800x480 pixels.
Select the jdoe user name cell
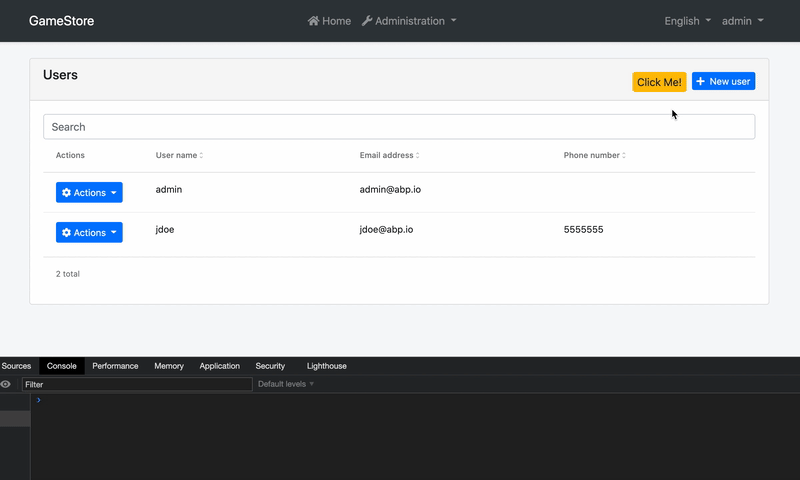point(165,230)
